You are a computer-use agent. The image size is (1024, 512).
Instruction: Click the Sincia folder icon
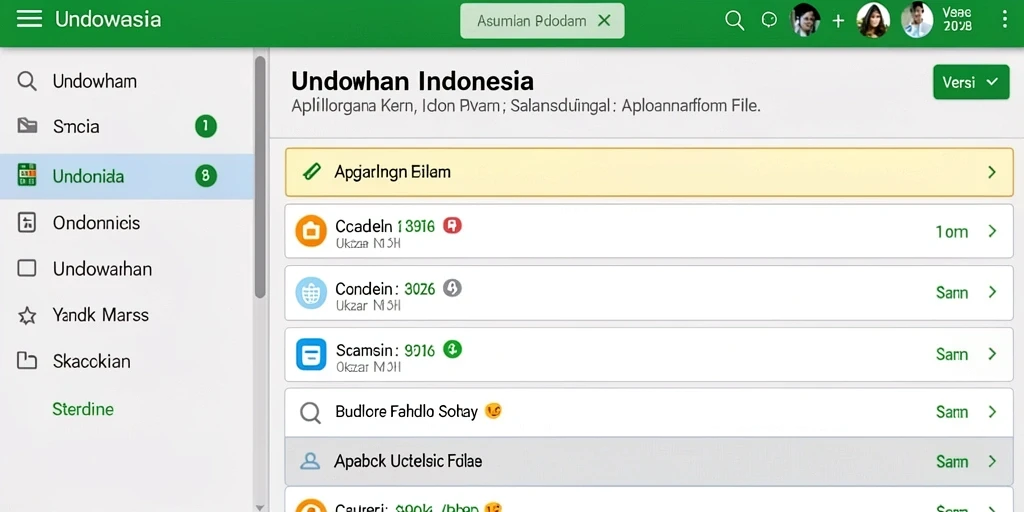[x=27, y=126]
